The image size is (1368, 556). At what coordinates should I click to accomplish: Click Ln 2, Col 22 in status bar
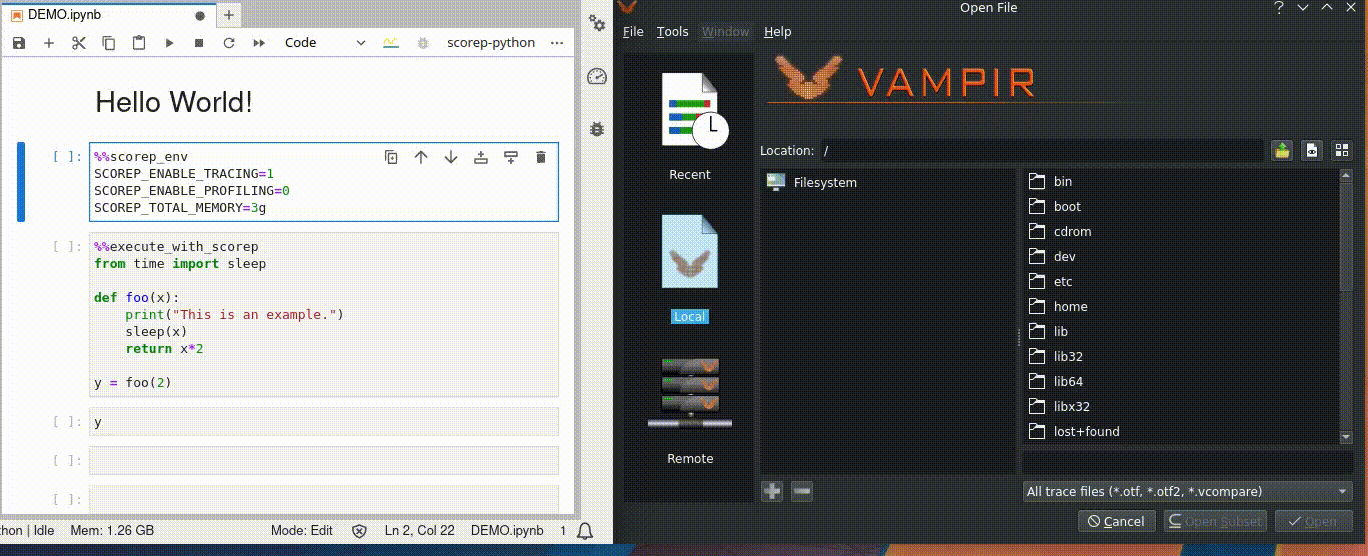coord(420,531)
